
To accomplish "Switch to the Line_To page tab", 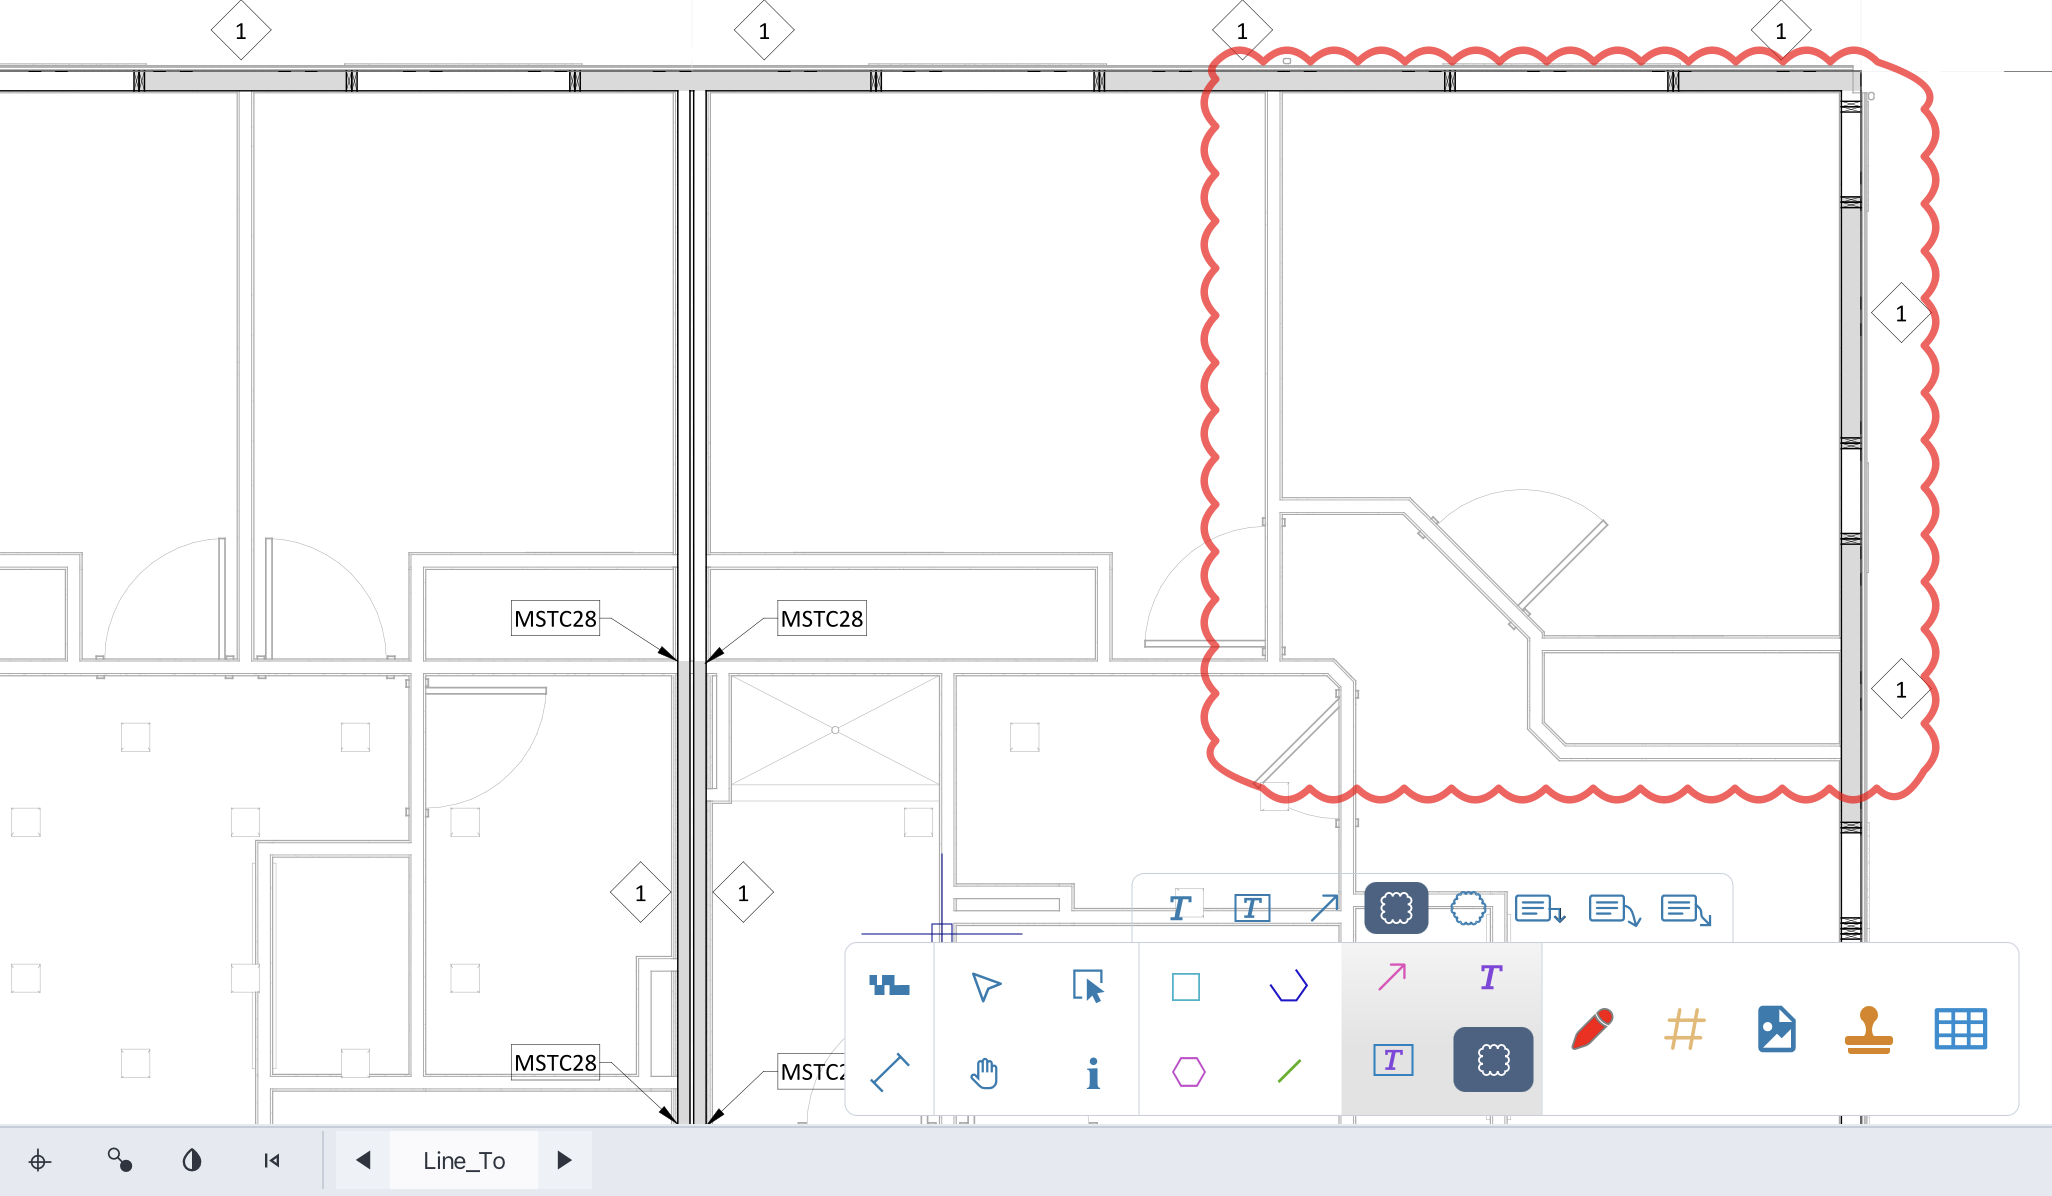I will click(463, 1160).
